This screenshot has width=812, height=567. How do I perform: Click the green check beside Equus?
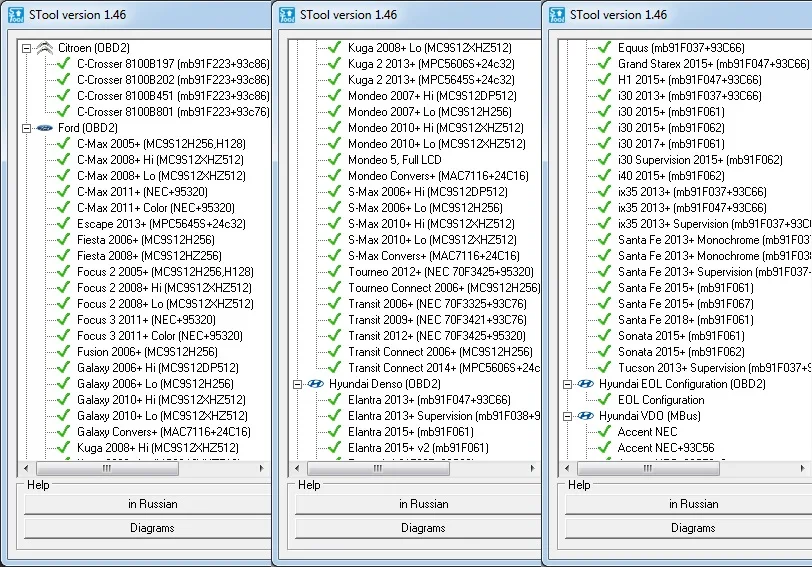coord(604,48)
